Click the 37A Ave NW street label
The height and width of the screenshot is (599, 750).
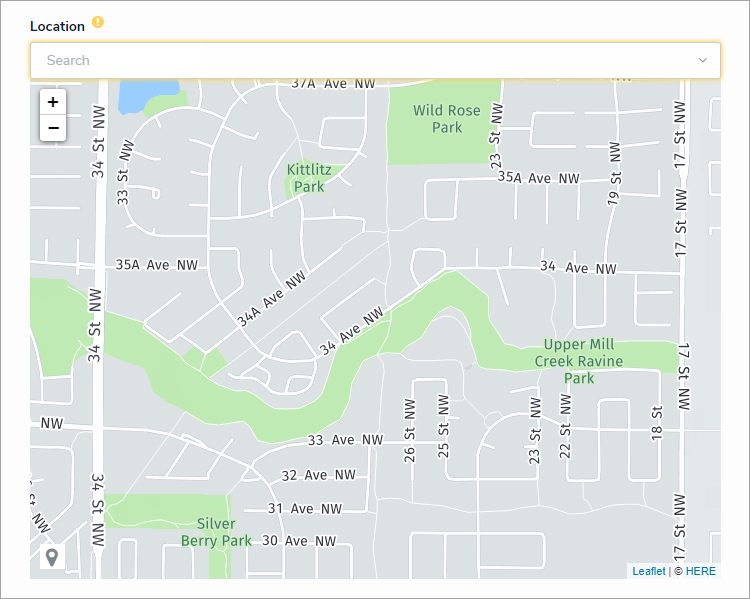coord(333,84)
